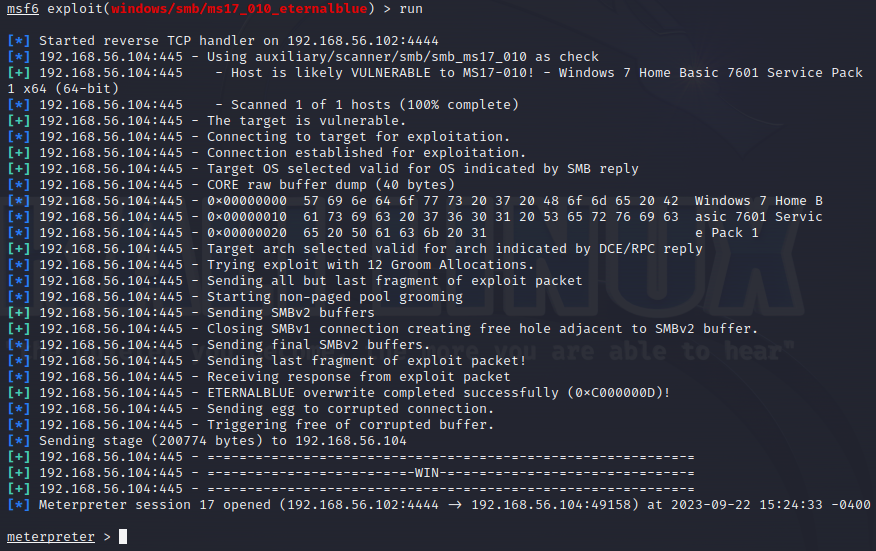Click 'Sending all but last fragment' line

tap(294, 281)
